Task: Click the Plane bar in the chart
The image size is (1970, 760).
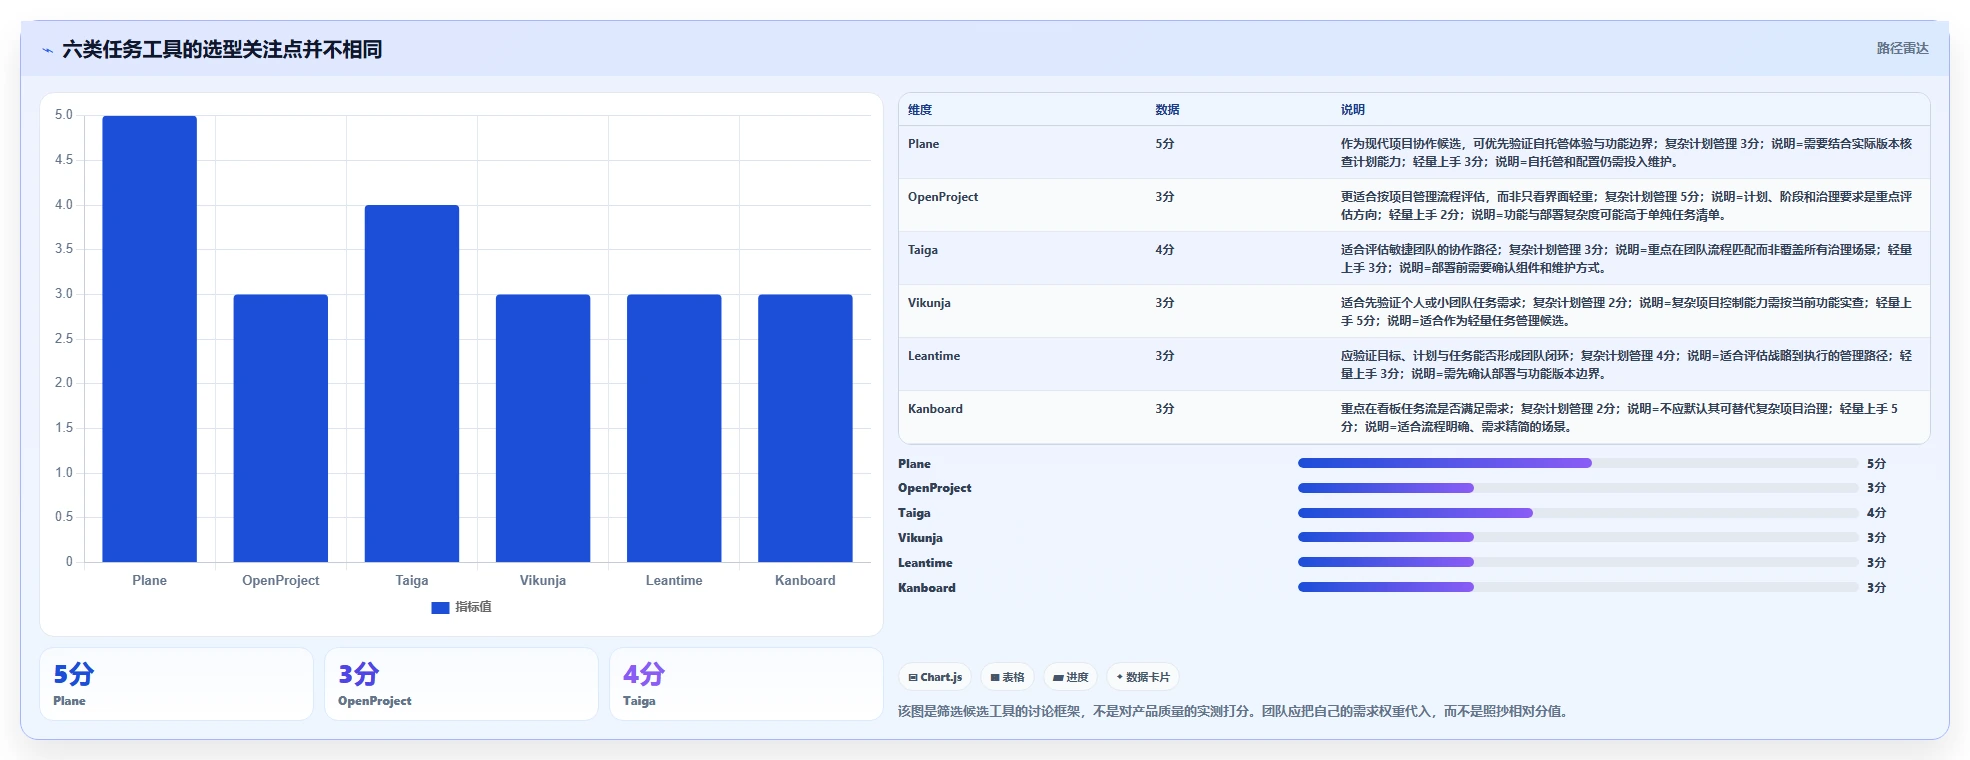Action: pyautogui.click(x=150, y=339)
